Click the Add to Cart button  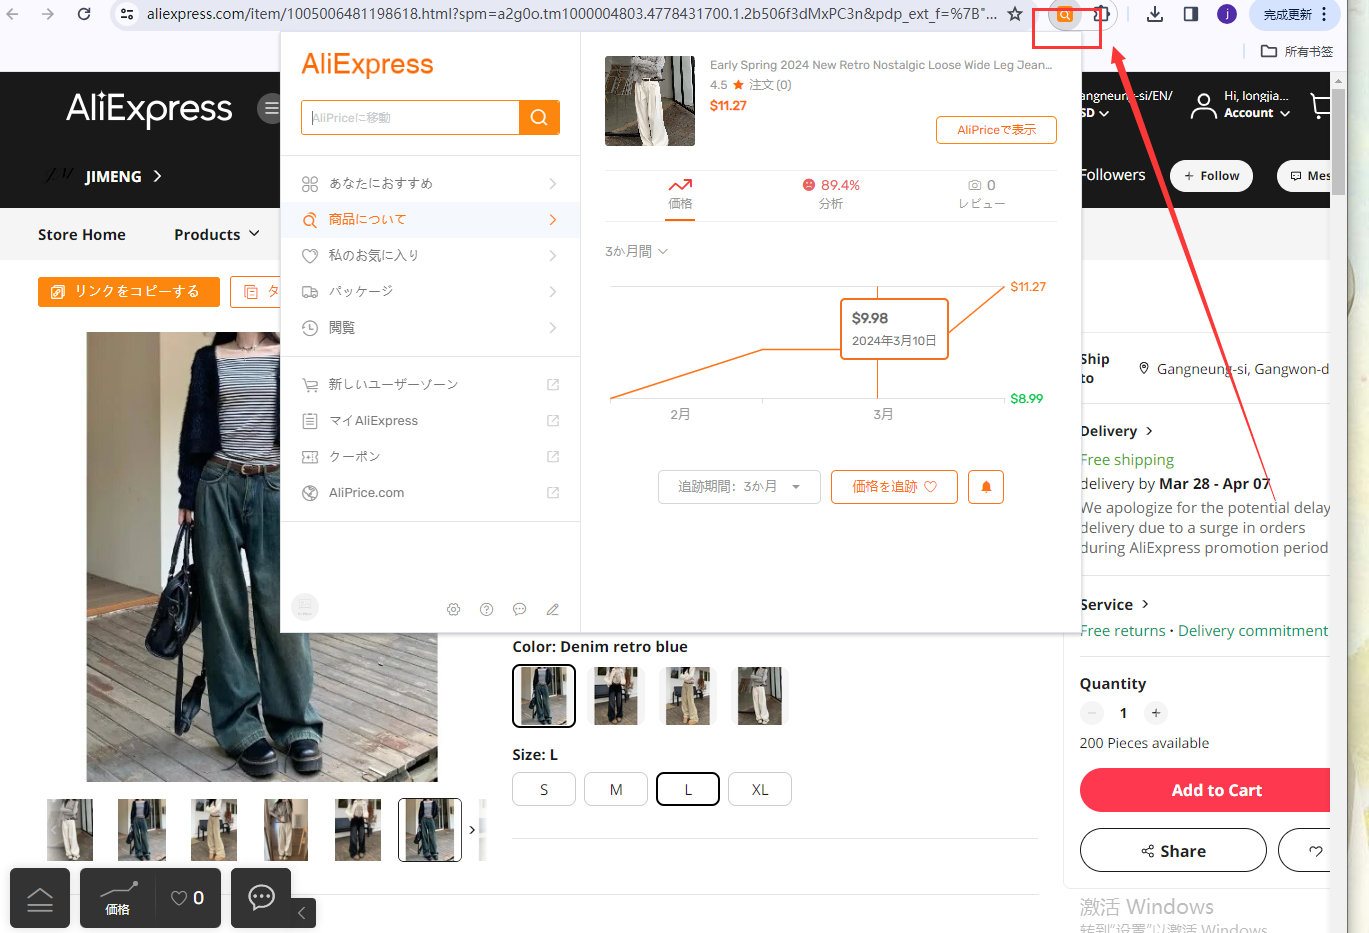(1205, 790)
